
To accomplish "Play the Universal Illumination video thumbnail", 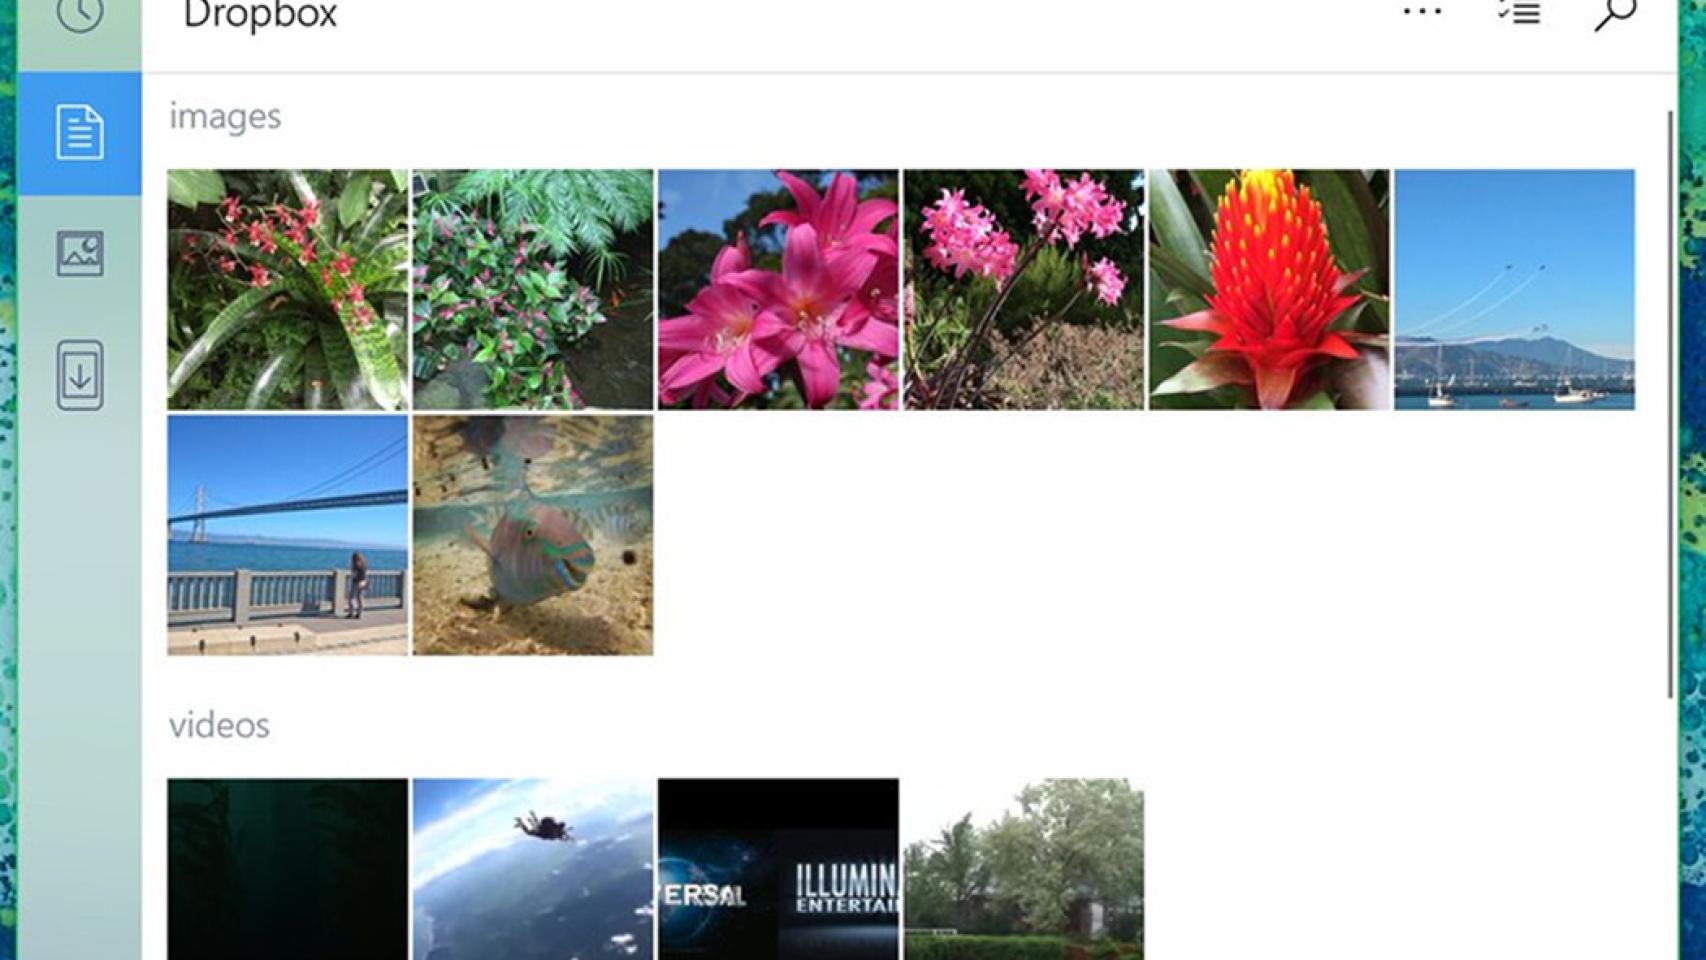I will [x=778, y=869].
